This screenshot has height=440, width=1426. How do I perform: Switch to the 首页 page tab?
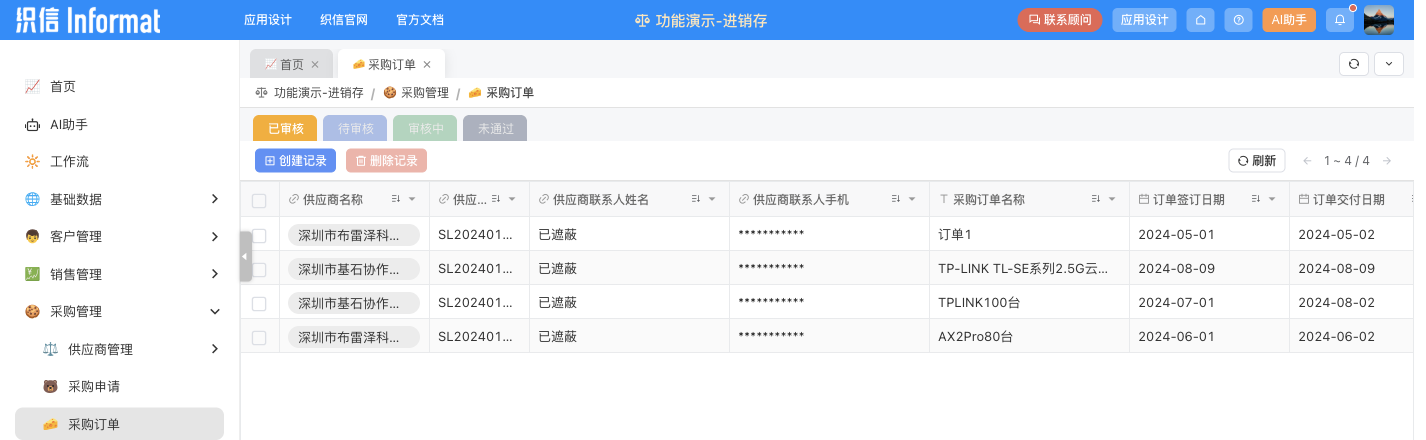pyautogui.click(x=291, y=64)
